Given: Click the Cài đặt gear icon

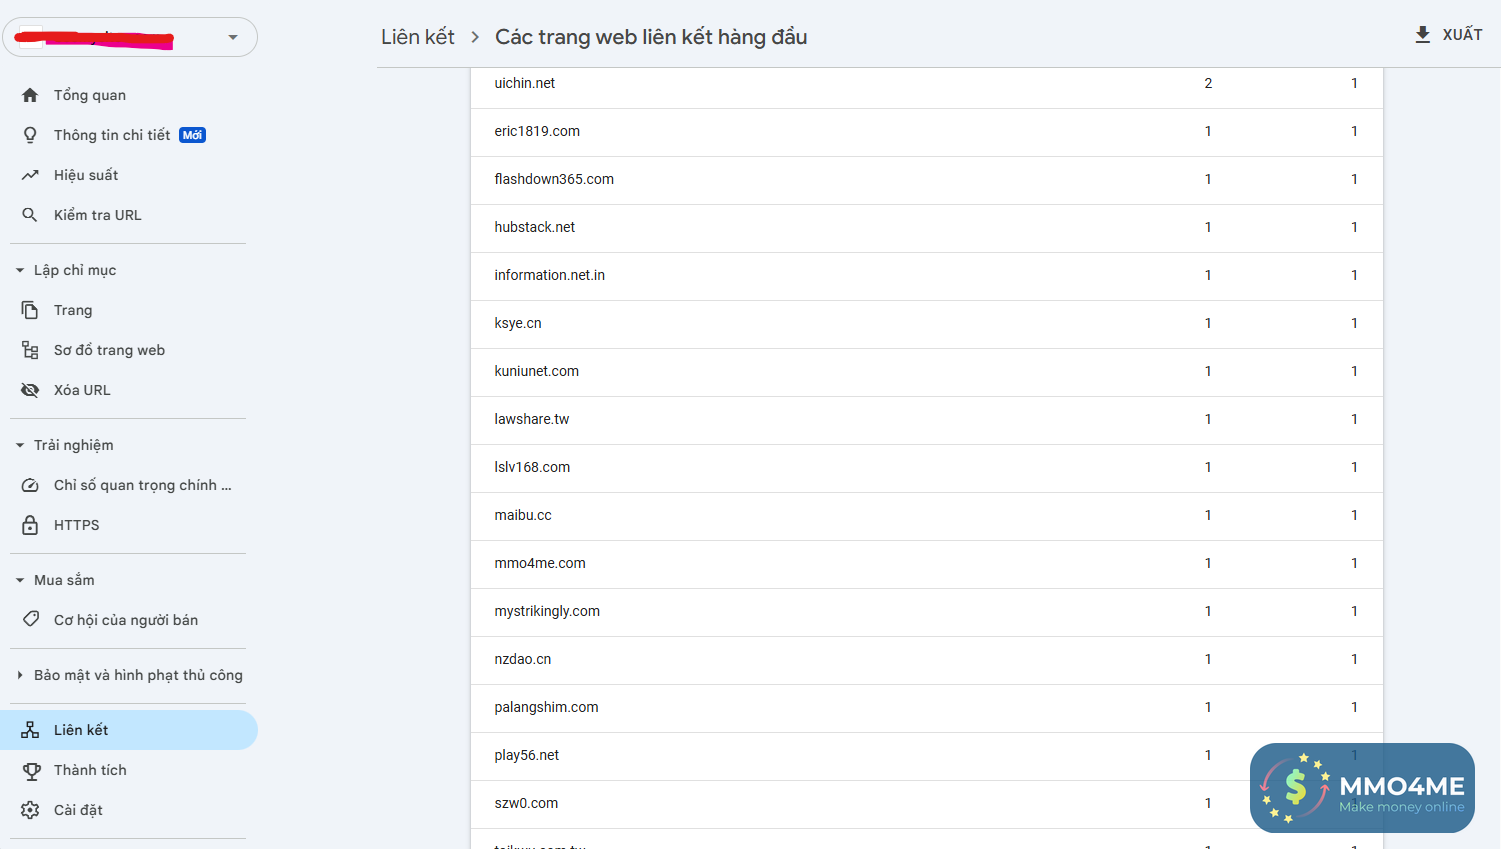Looking at the screenshot, I should 30,810.
